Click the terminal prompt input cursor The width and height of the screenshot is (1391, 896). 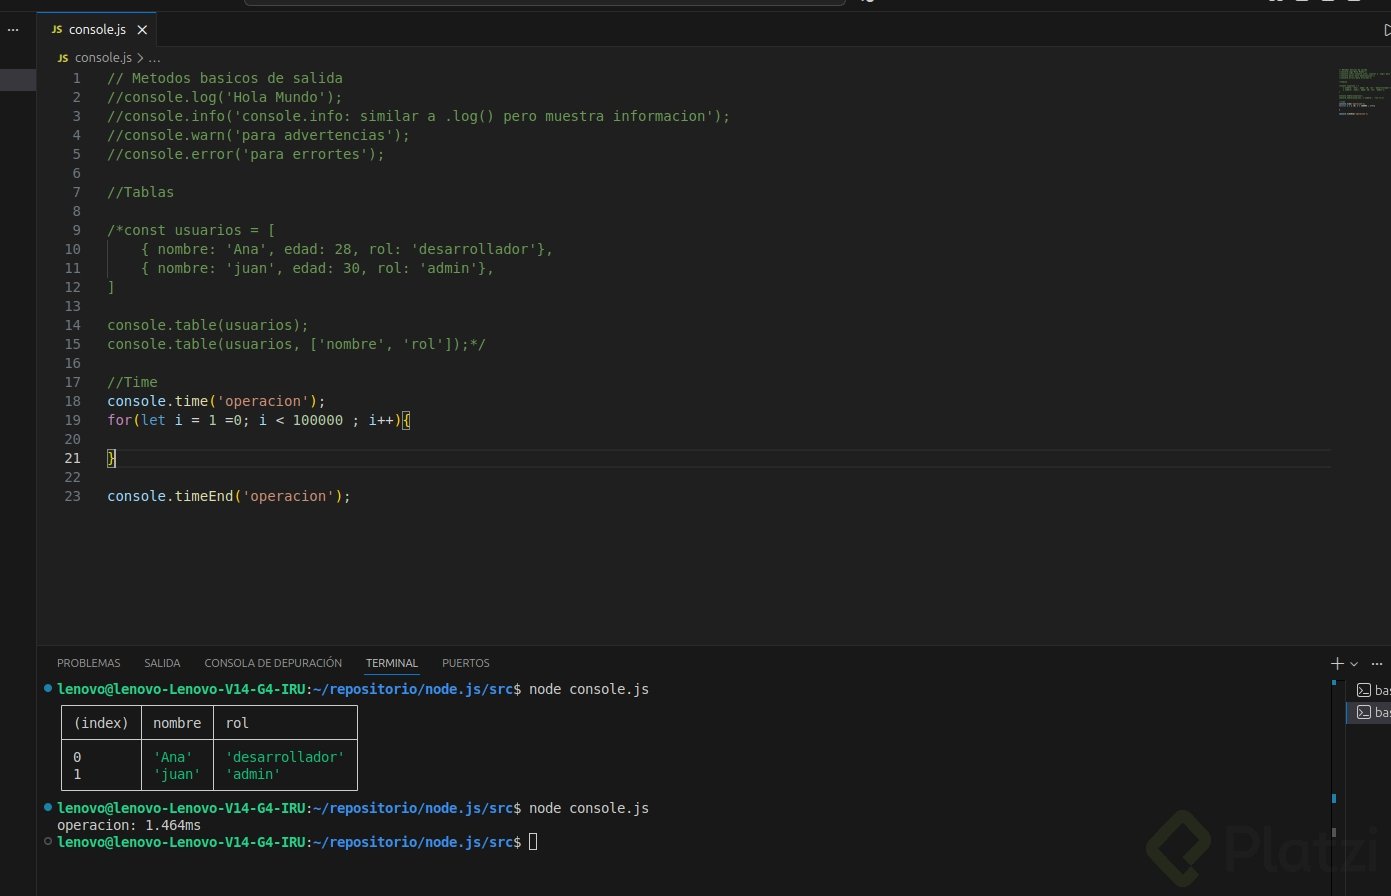(x=533, y=842)
